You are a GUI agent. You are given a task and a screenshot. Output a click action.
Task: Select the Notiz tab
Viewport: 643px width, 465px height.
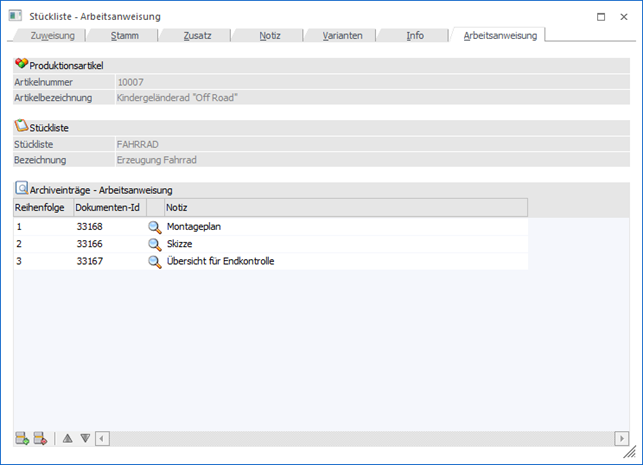pos(269,35)
